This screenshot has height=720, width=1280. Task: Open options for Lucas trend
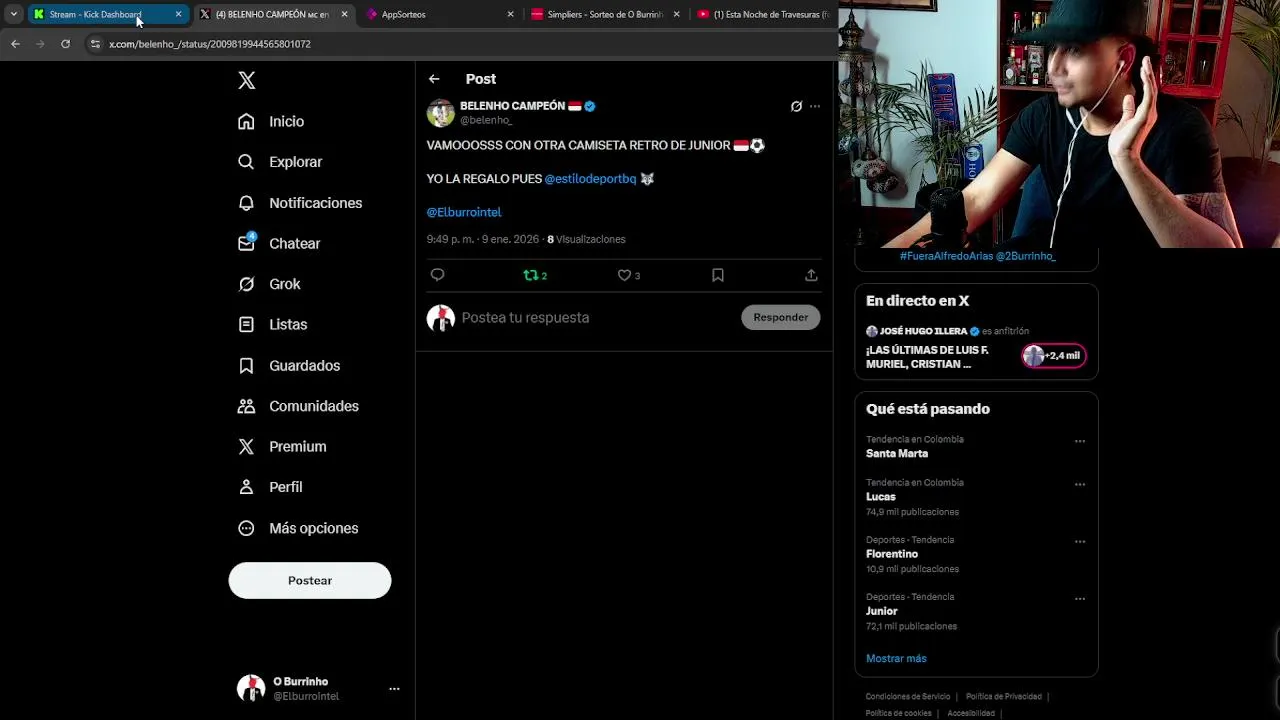click(x=1080, y=484)
